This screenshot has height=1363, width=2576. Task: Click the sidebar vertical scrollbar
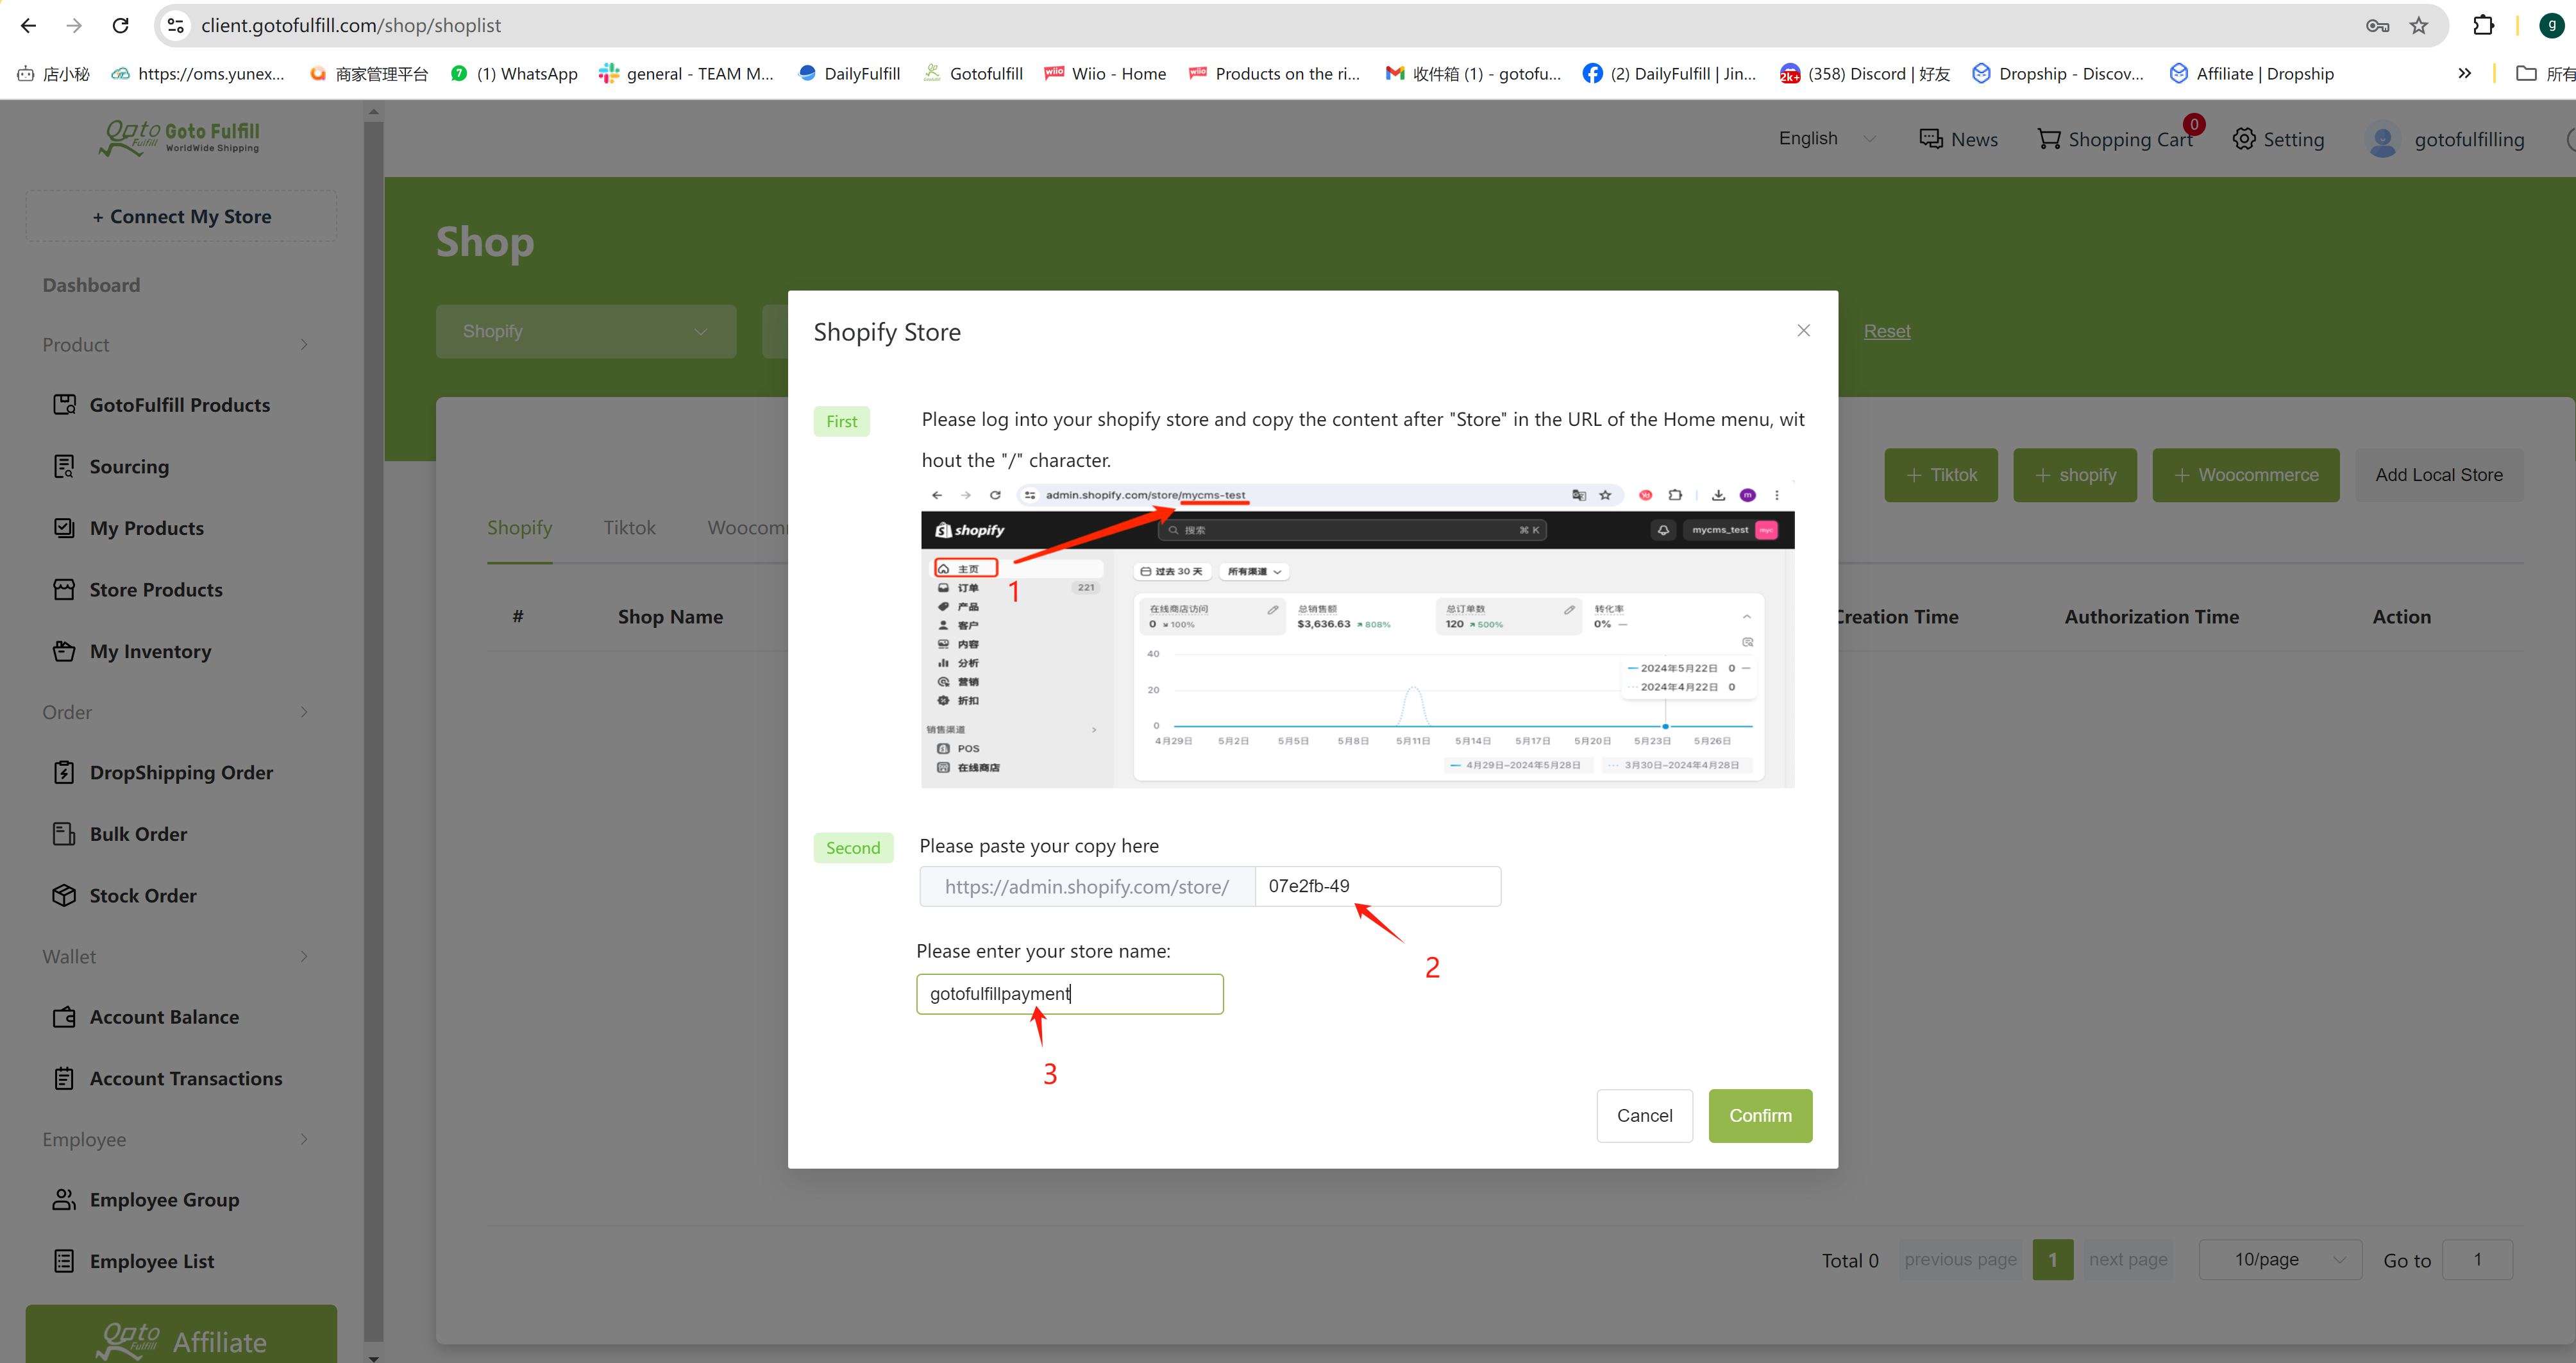click(373, 730)
